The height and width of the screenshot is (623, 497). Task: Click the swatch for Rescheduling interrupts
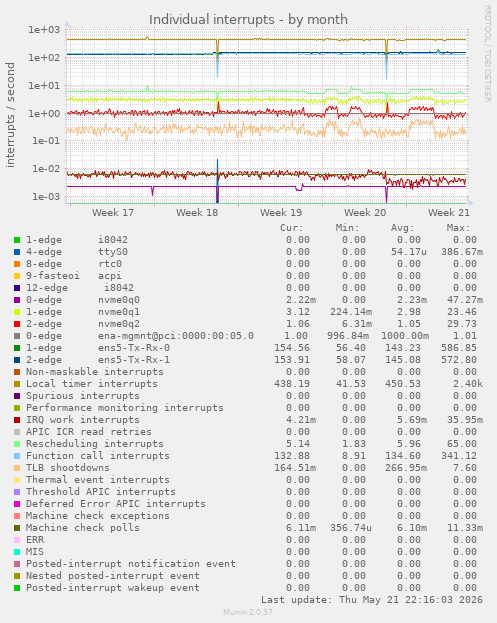(x=17, y=444)
